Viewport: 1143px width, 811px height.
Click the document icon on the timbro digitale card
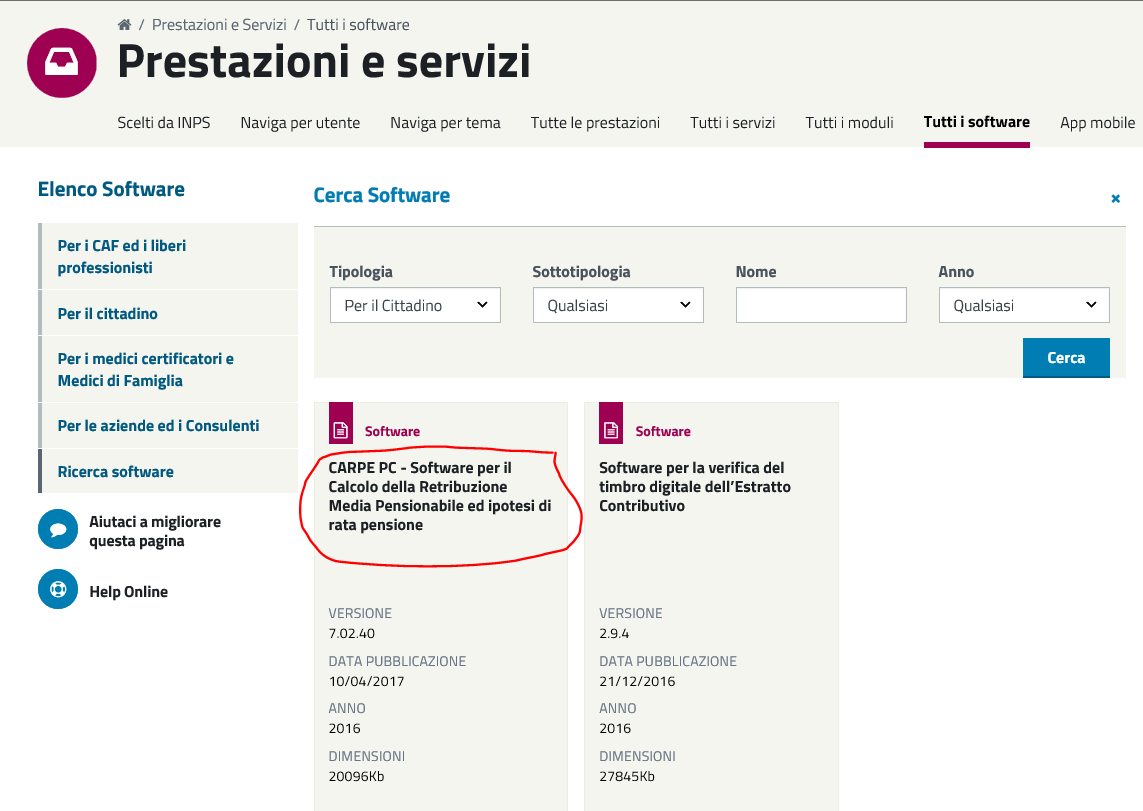tap(611, 429)
